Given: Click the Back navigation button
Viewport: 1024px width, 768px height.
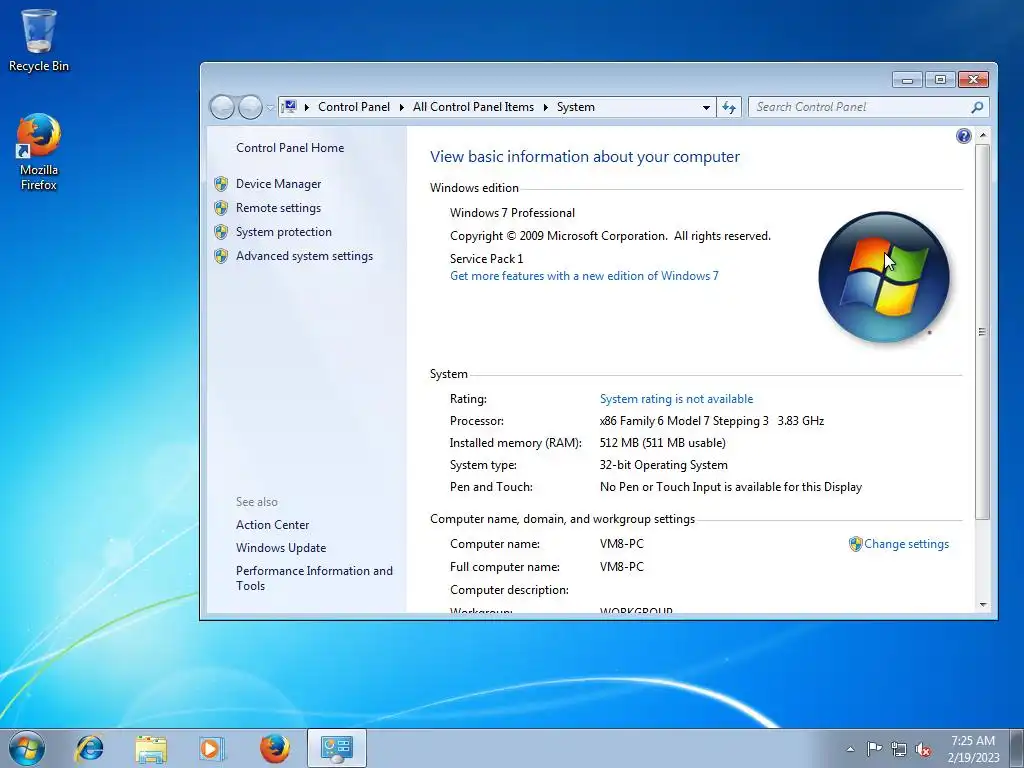Looking at the screenshot, I should click(x=222, y=107).
